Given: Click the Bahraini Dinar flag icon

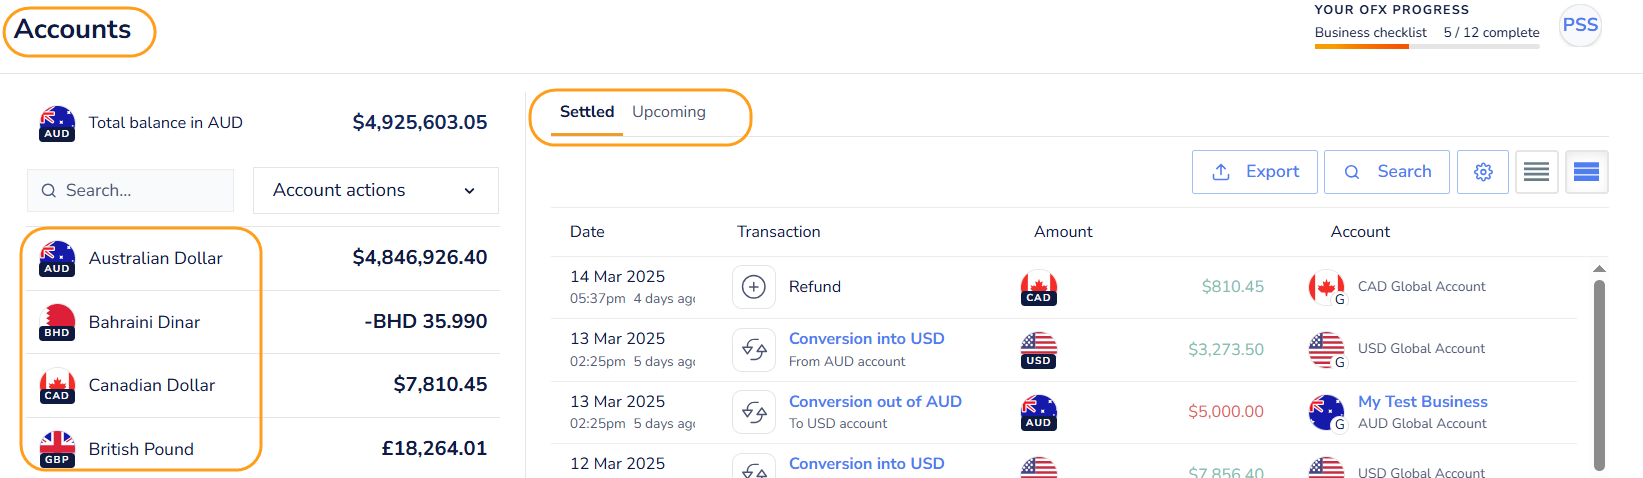Looking at the screenshot, I should coord(57,322).
